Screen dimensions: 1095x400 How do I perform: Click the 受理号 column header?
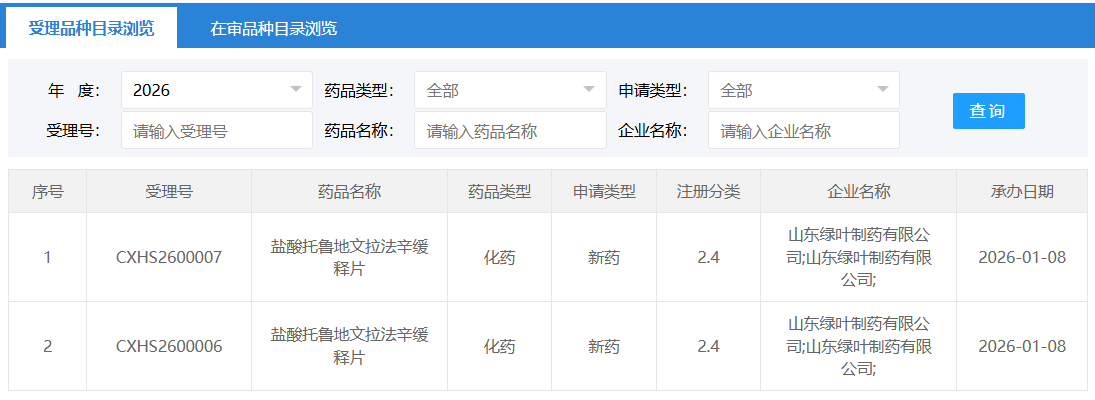click(168, 192)
